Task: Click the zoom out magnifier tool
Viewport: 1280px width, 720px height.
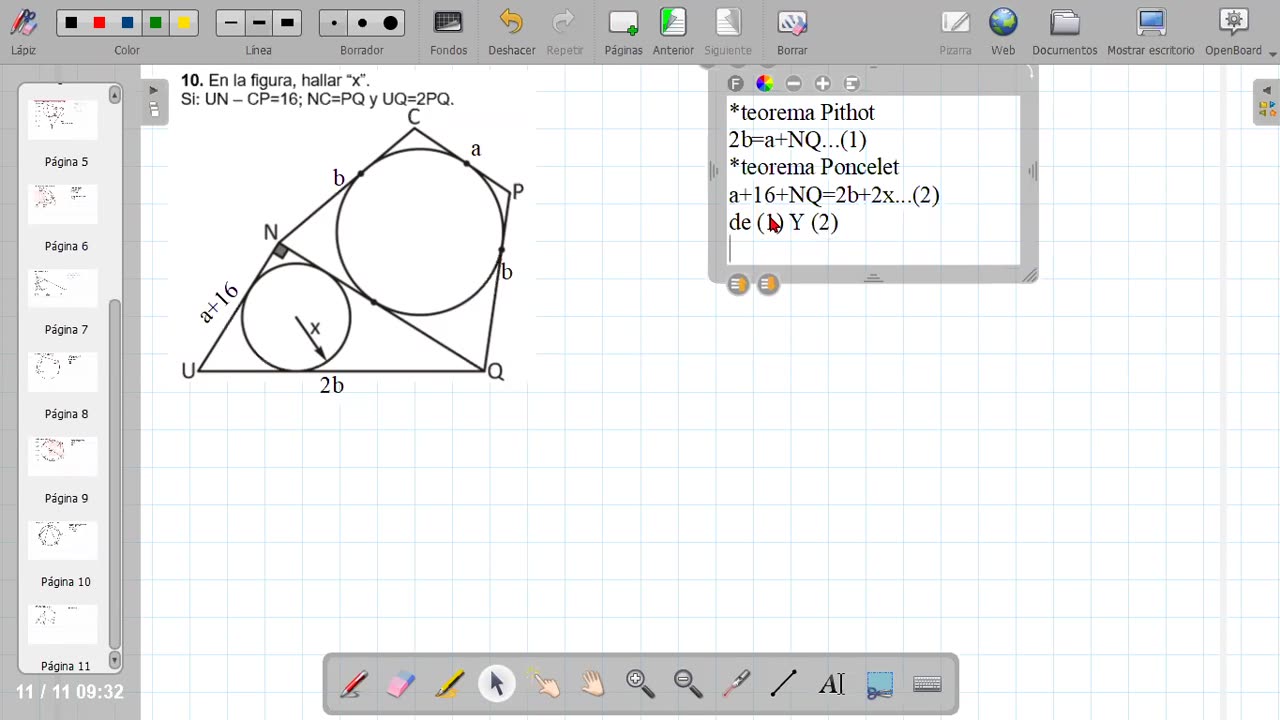Action: (x=688, y=684)
